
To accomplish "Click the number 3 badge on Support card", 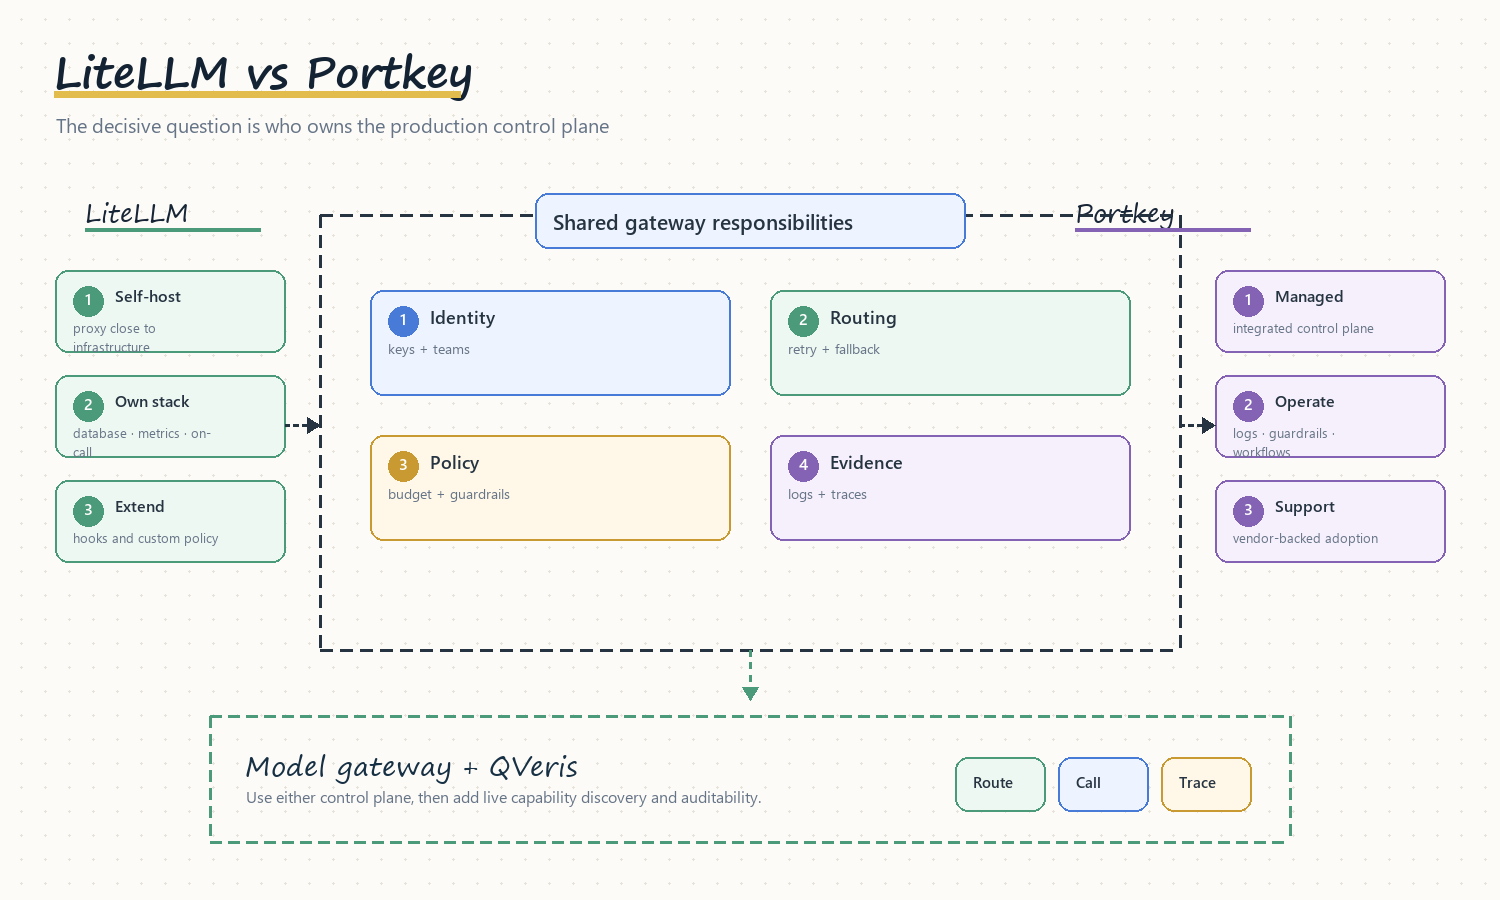I will click(x=1248, y=510).
